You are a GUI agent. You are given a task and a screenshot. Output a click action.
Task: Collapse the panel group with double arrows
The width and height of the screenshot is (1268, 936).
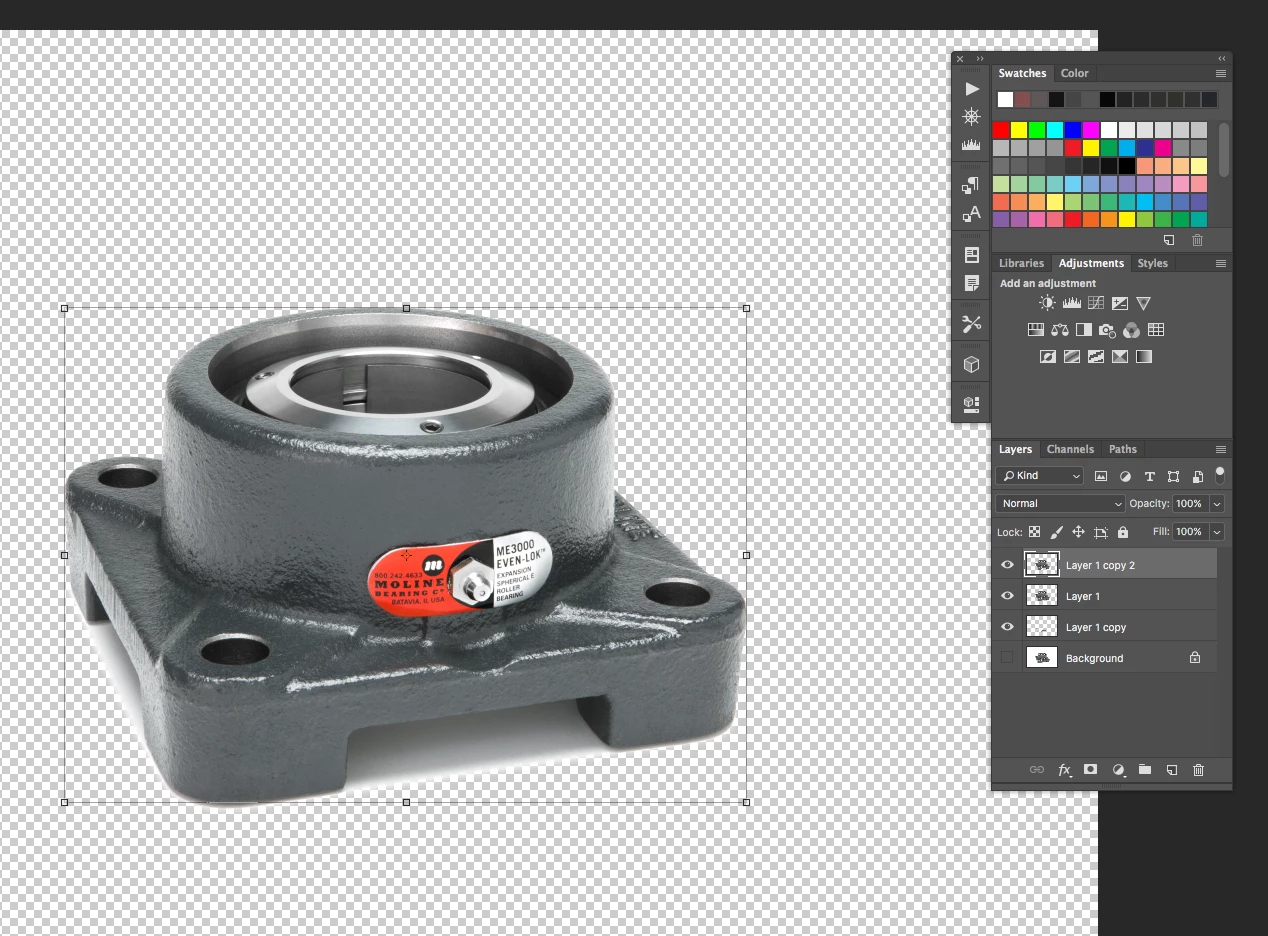[1222, 59]
